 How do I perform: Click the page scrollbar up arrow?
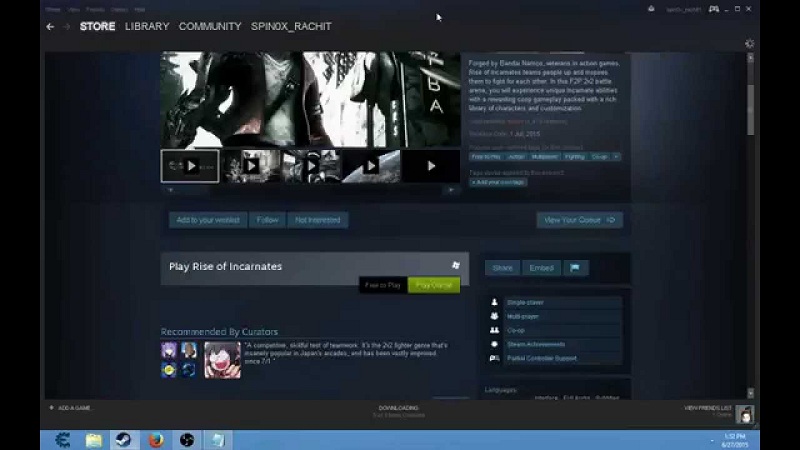pyautogui.click(x=750, y=58)
